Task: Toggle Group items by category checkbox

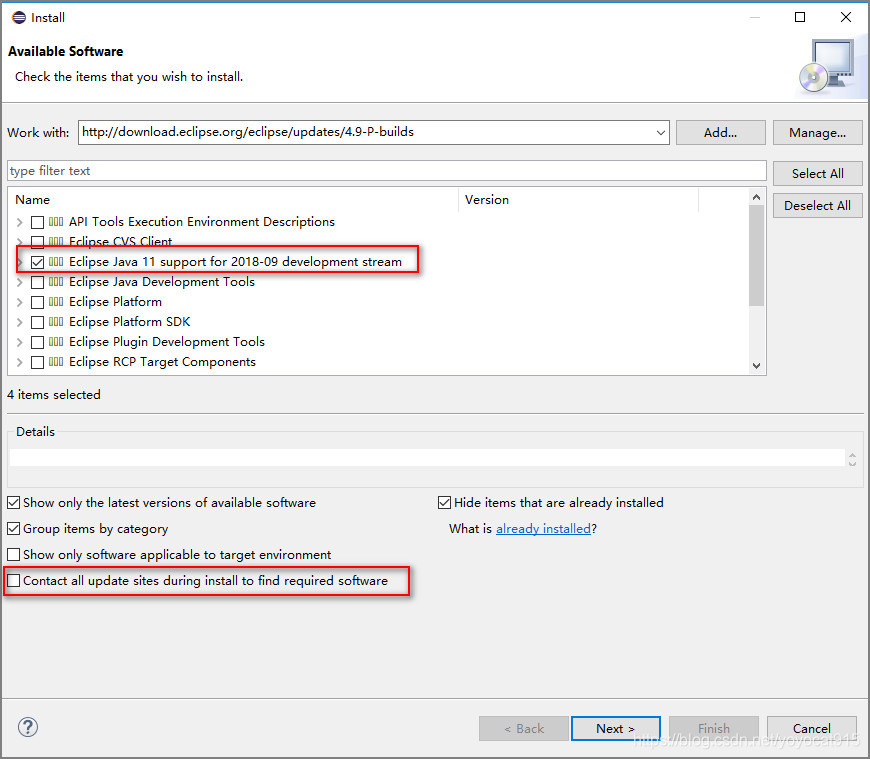Action: click(14, 529)
